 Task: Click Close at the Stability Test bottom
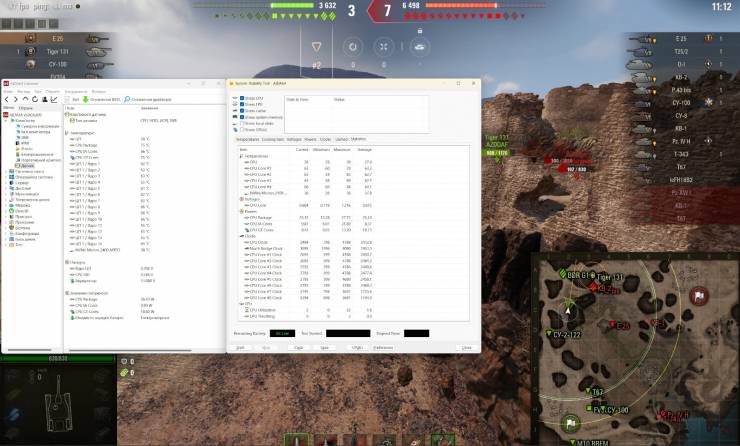(467, 348)
